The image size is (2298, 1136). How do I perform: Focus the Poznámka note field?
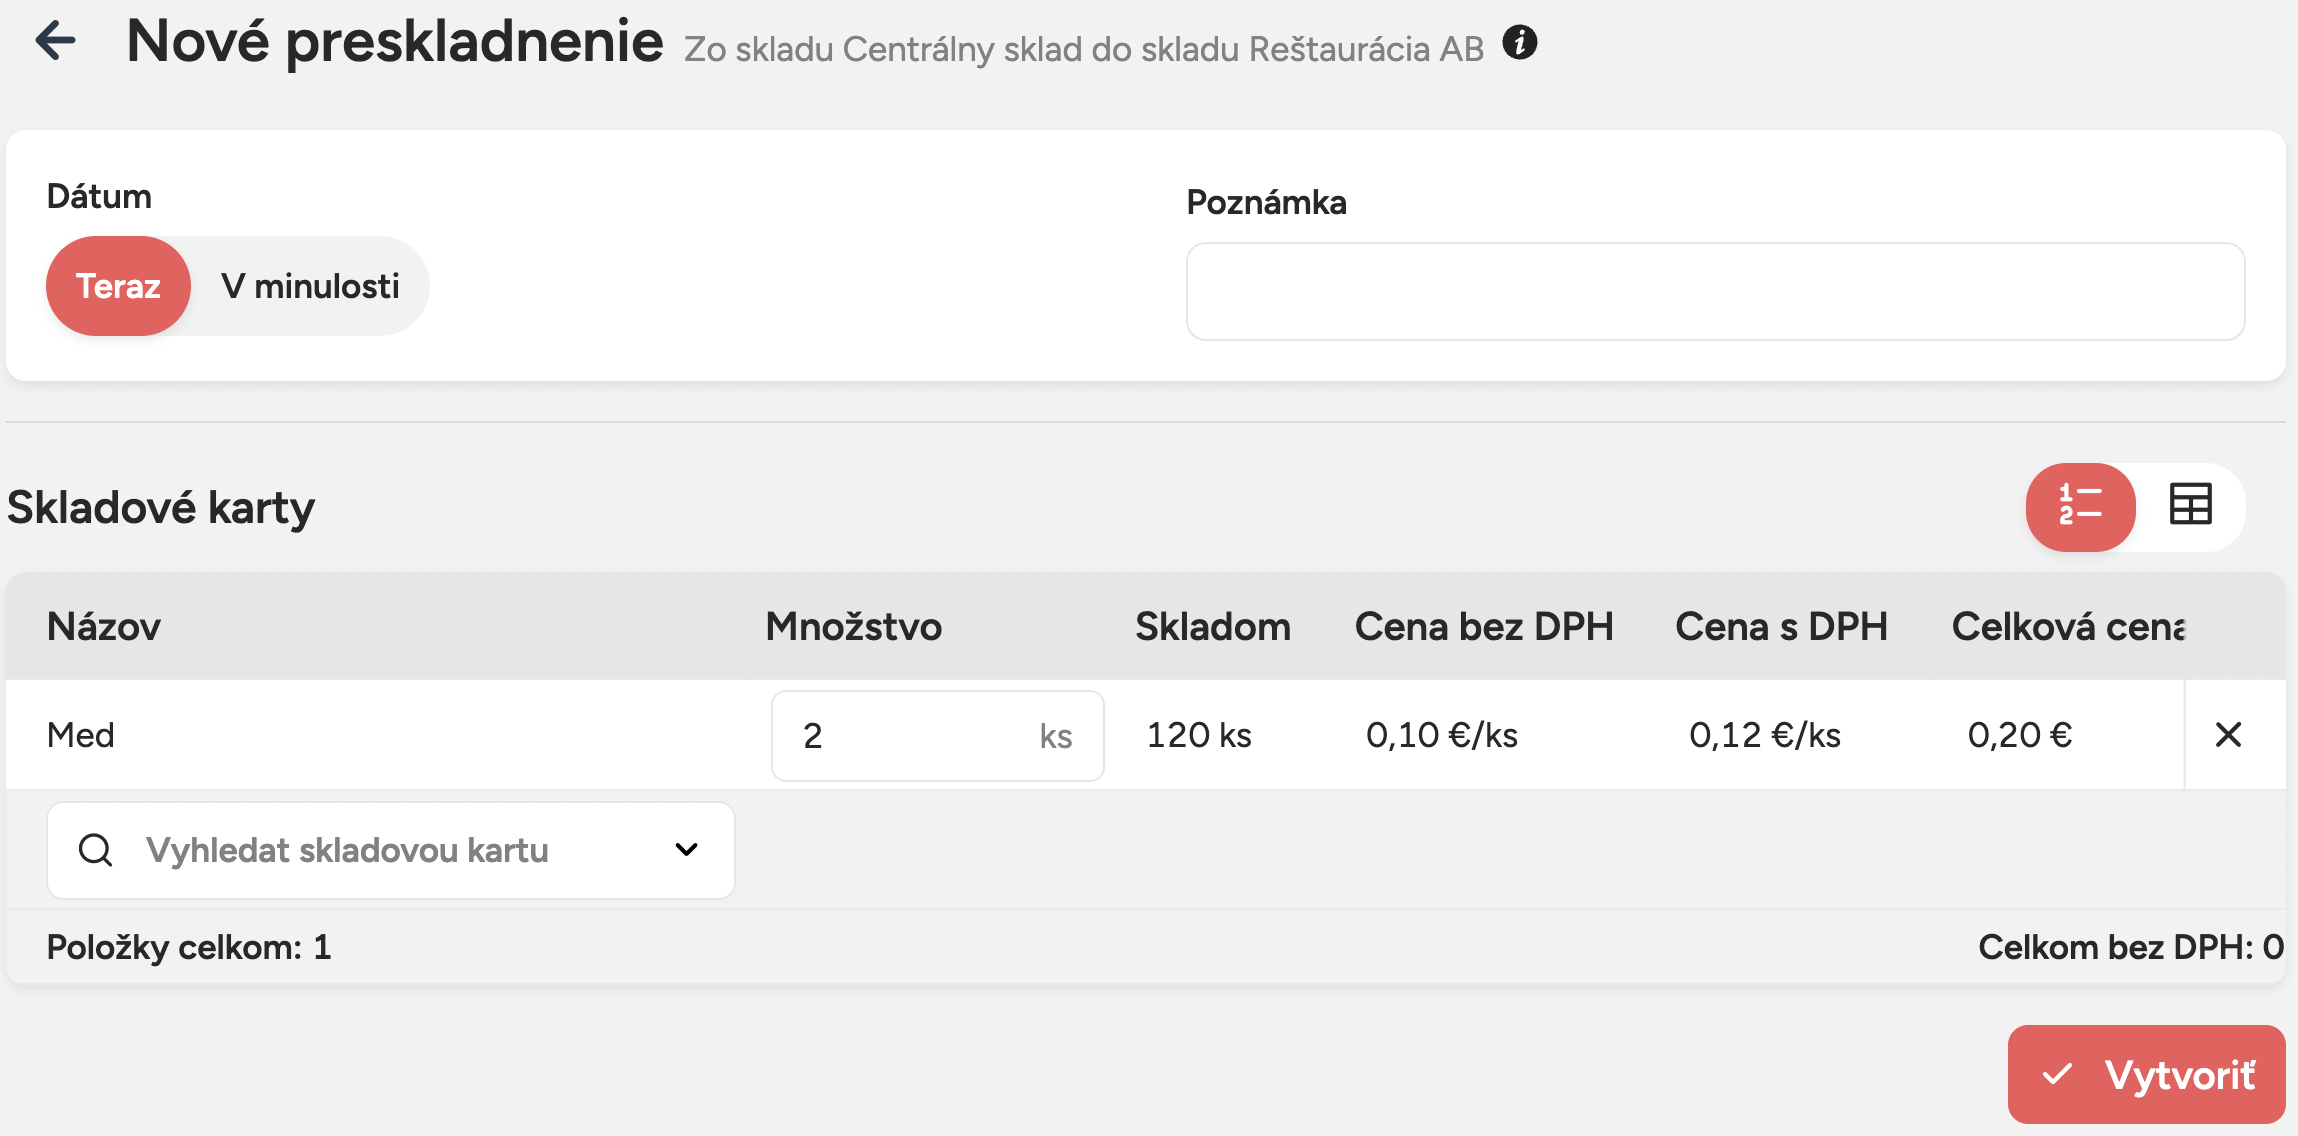pyautogui.click(x=1715, y=291)
